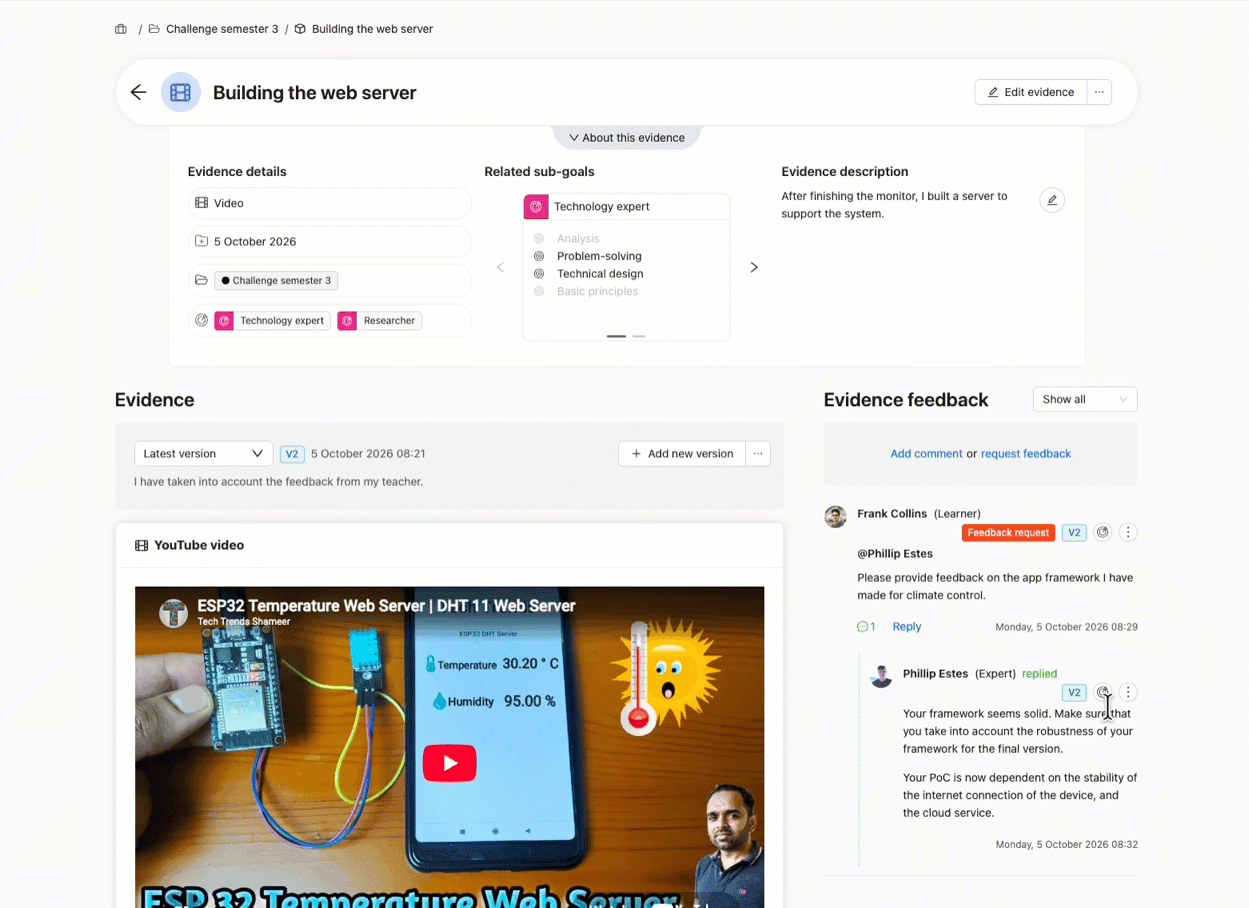1249x908 pixels.
Task: Open the Challenge semester 3 breadcrumb
Action: click(x=222, y=29)
